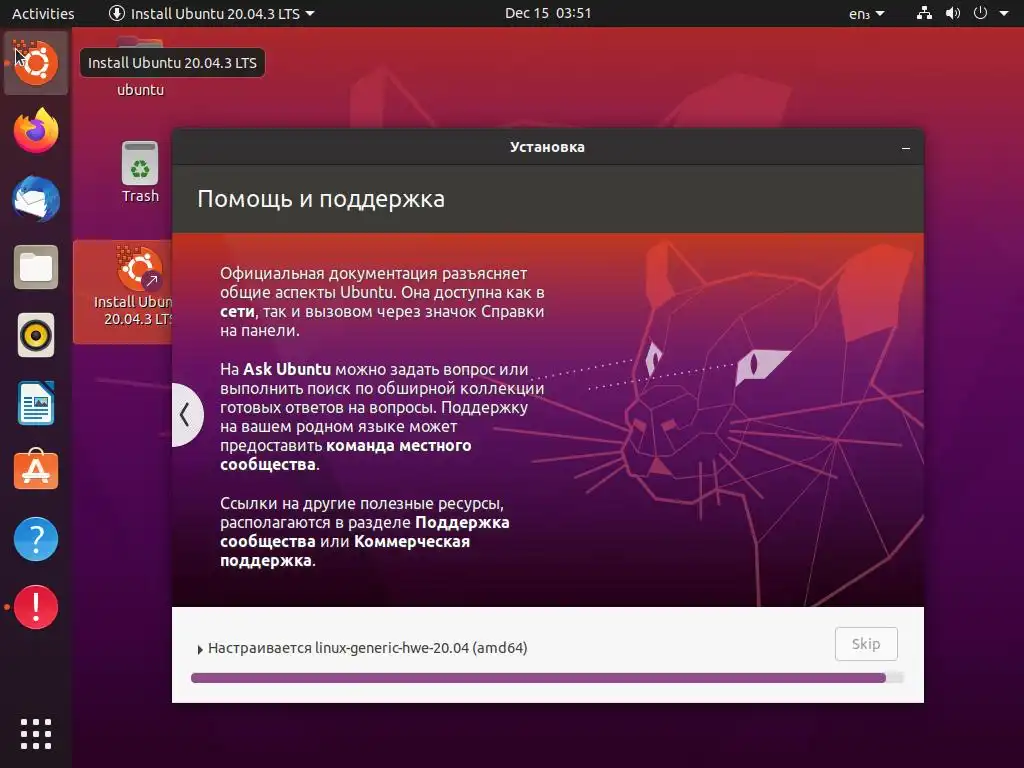1024x768 pixels.
Task: Open Ubuntu Software store icon
Action: pos(36,470)
